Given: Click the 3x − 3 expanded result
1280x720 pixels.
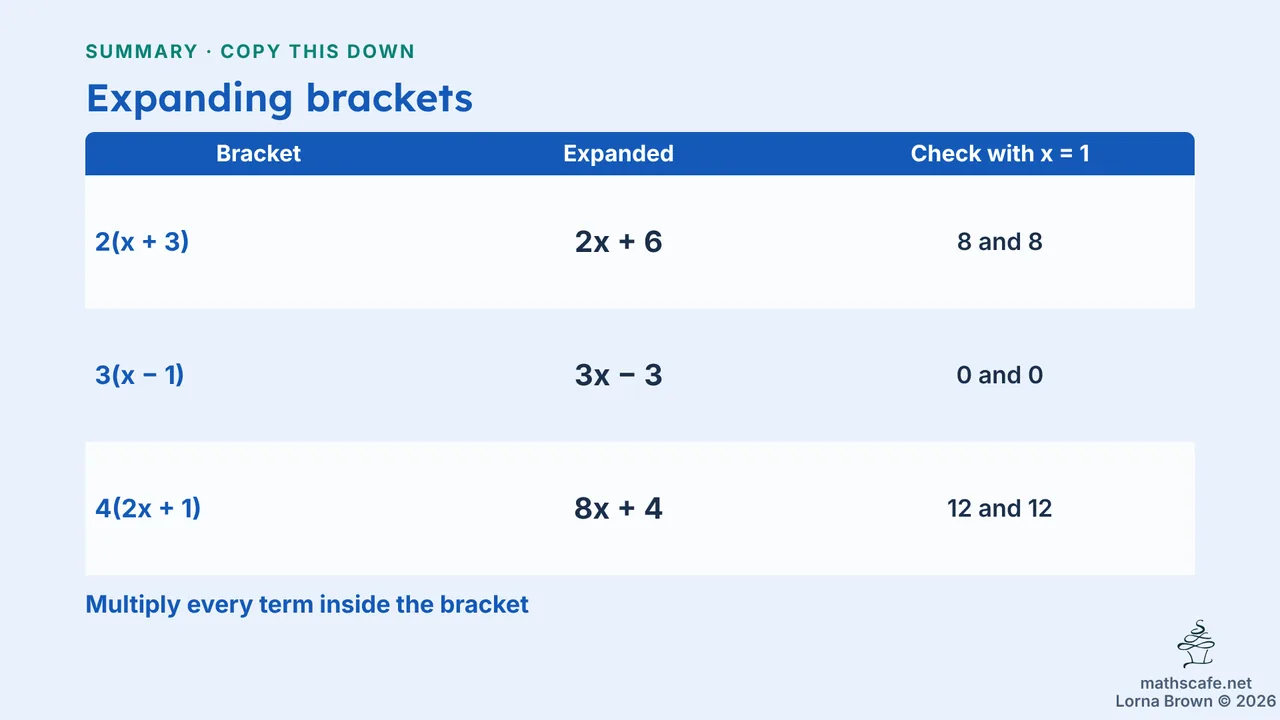Looking at the screenshot, I should [618, 375].
